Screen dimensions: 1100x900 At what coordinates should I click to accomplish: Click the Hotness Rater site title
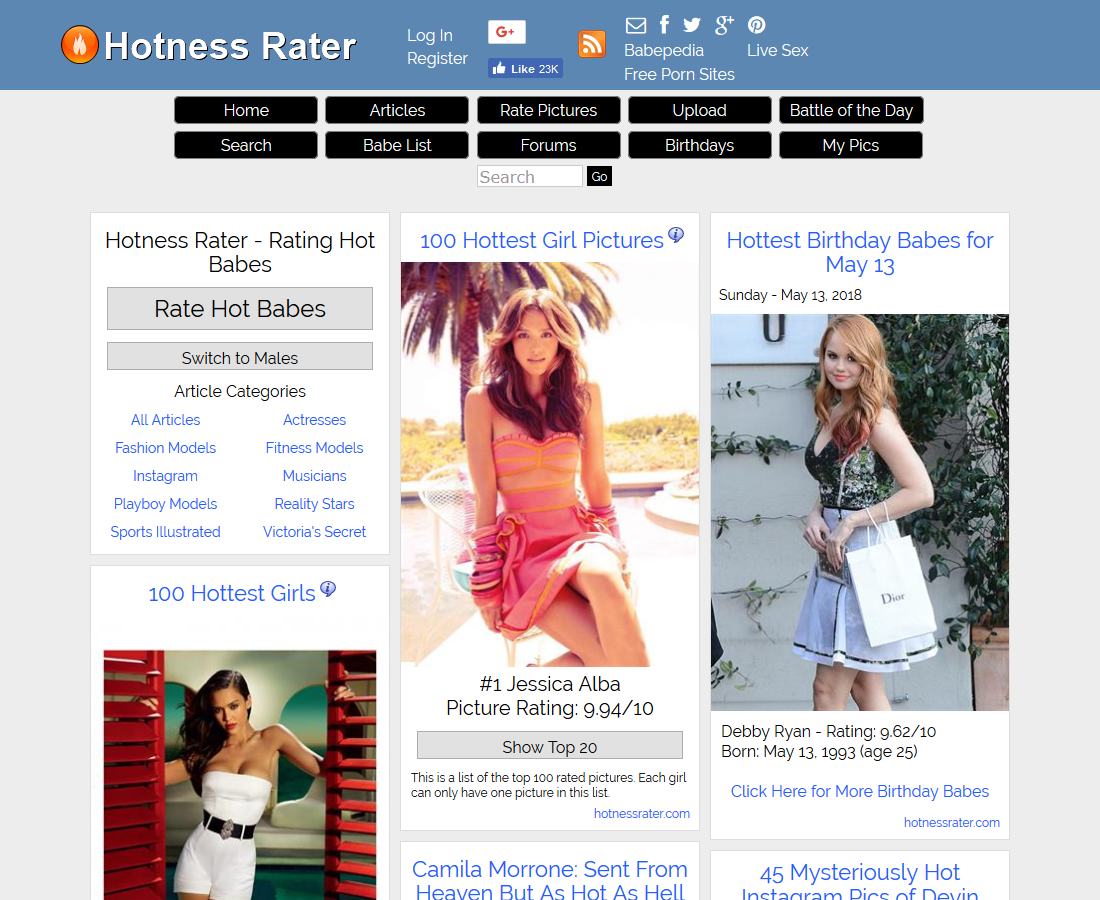230,46
